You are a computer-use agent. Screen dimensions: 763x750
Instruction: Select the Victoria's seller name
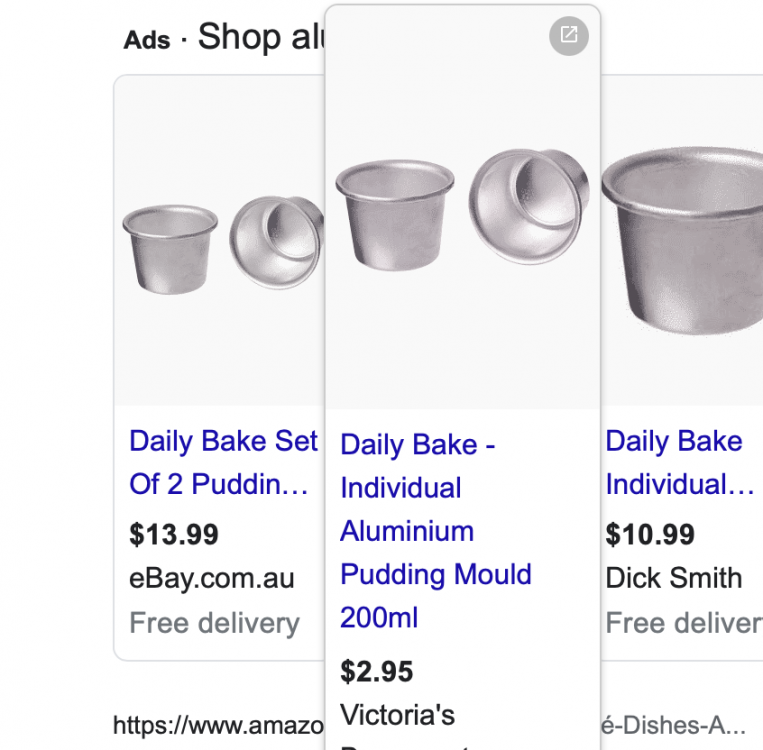coord(397,714)
